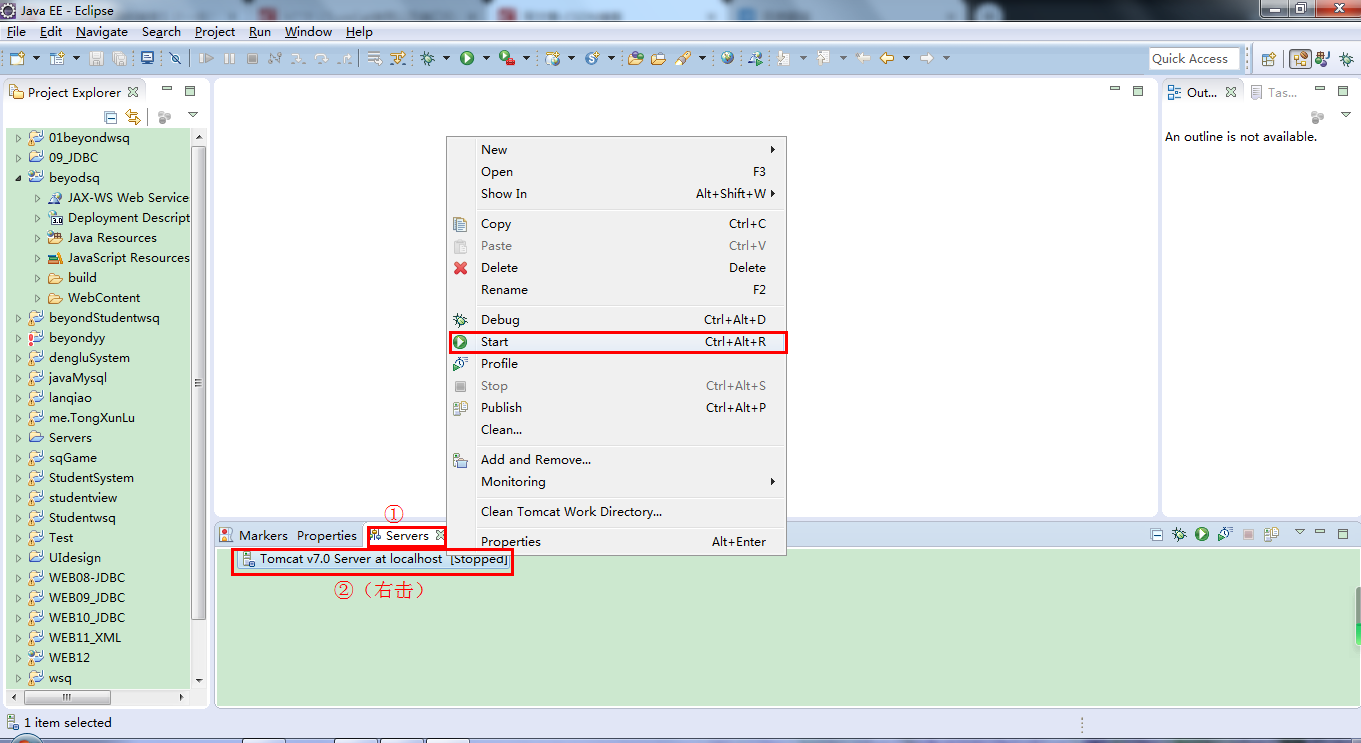Click the Debug bug icon in main toolbar

(x=428, y=58)
